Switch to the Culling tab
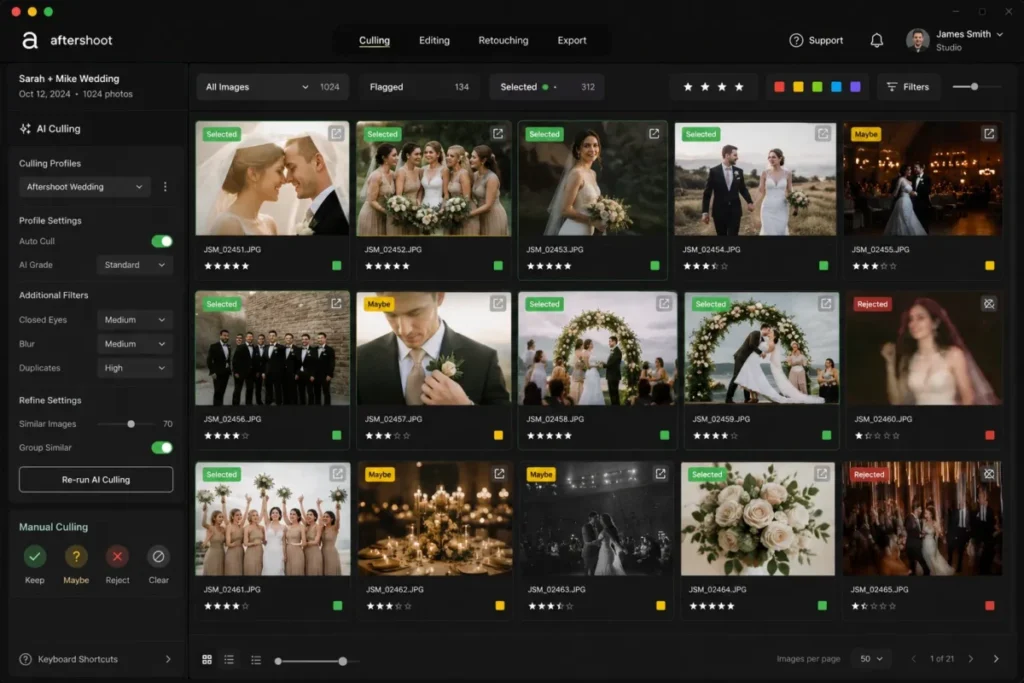 click(x=374, y=40)
